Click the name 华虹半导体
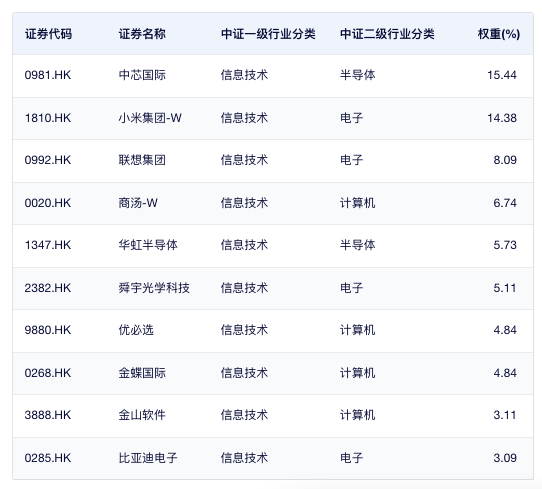The image size is (542, 489). [x=148, y=245]
